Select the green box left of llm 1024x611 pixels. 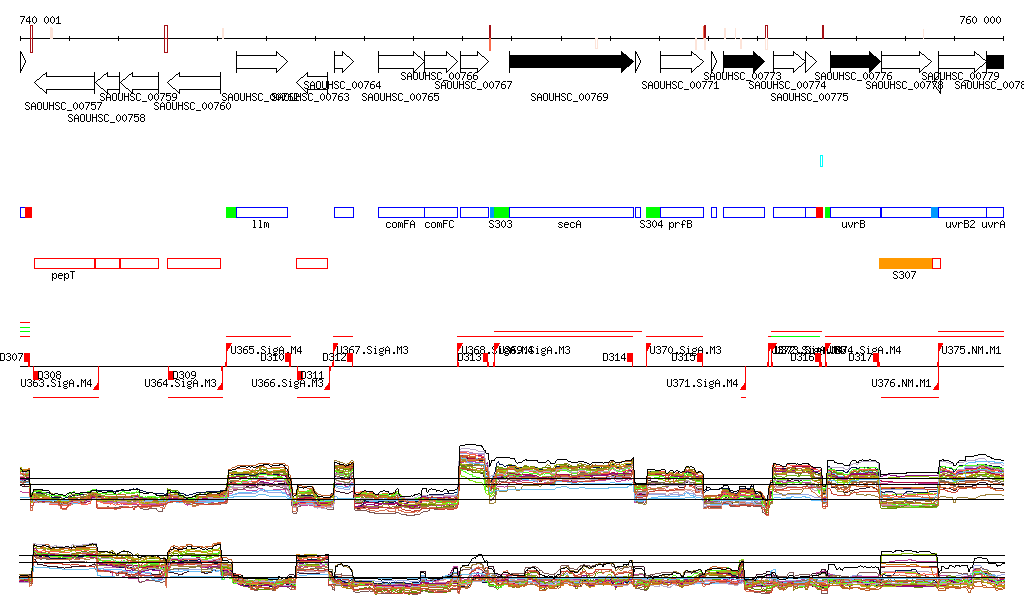231,212
